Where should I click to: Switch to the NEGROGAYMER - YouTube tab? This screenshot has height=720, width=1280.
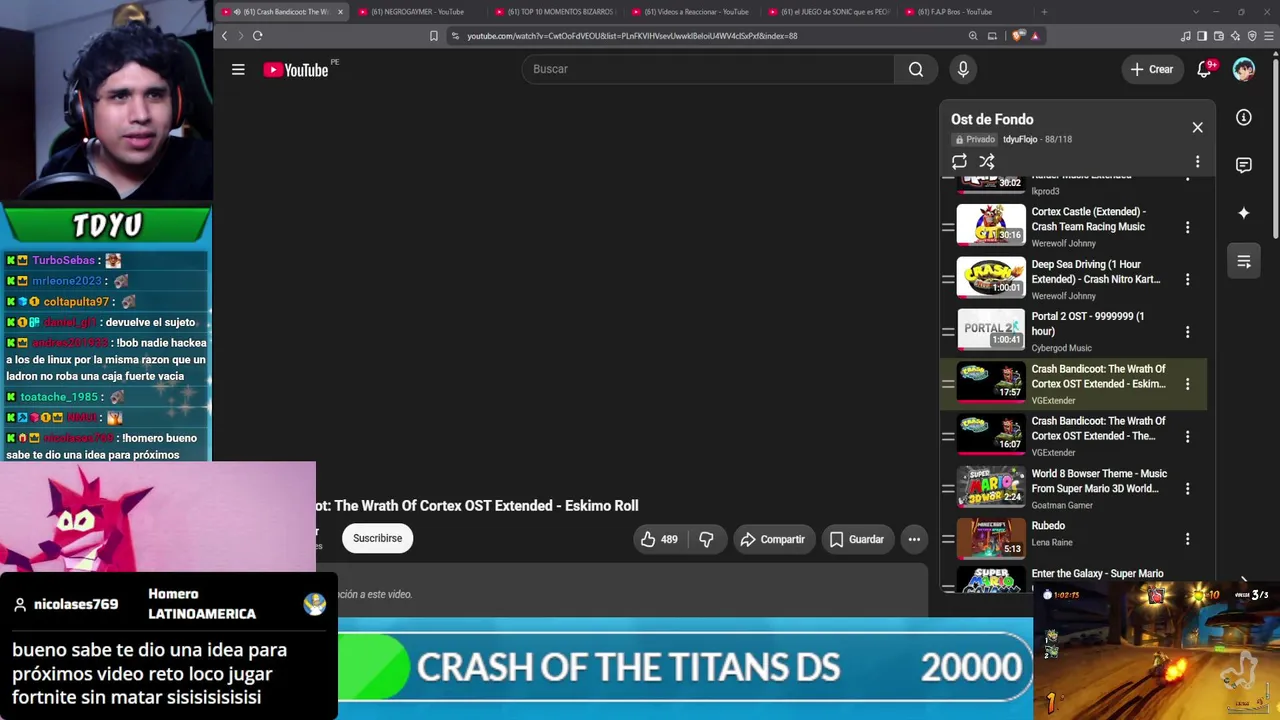[x=412, y=12]
